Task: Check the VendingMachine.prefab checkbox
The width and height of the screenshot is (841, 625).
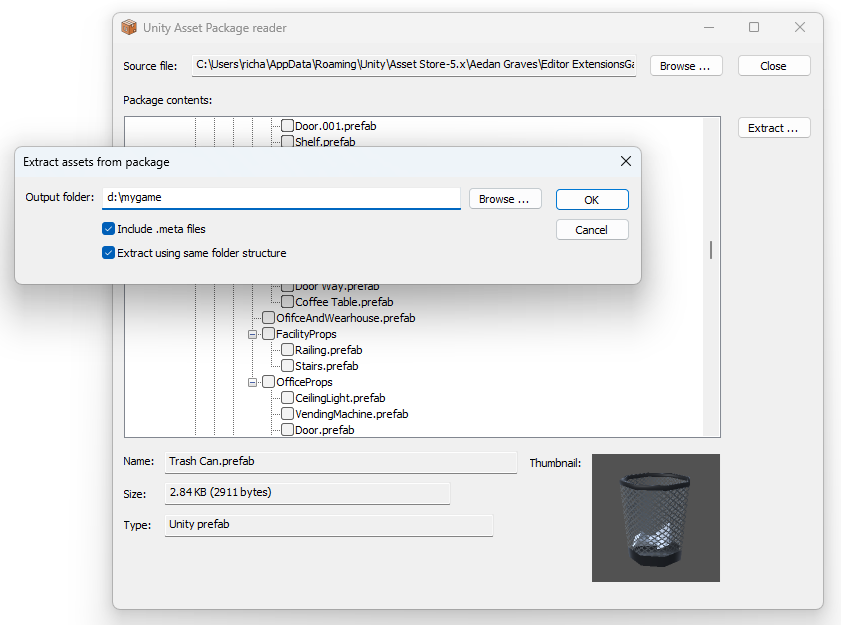Action: pyautogui.click(x=287, y=414)
